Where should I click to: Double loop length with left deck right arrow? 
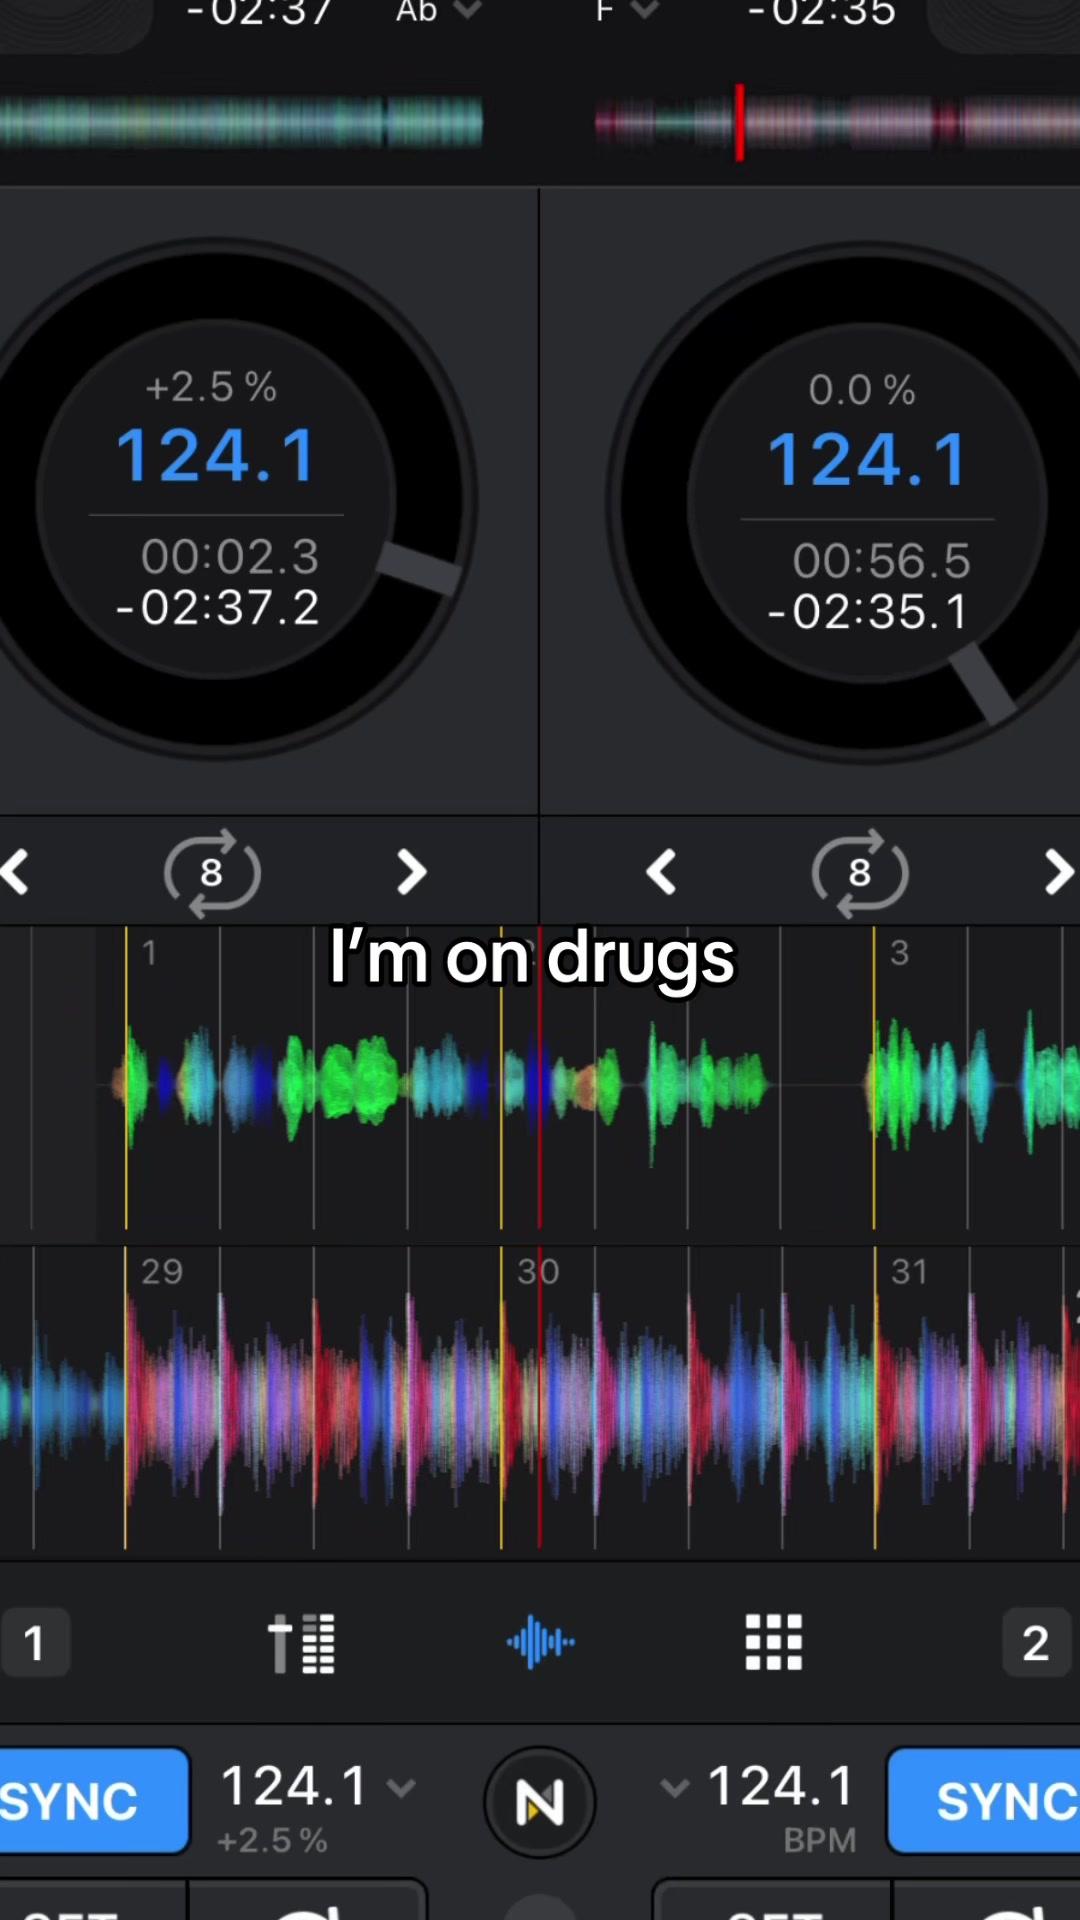pos(411,872)
